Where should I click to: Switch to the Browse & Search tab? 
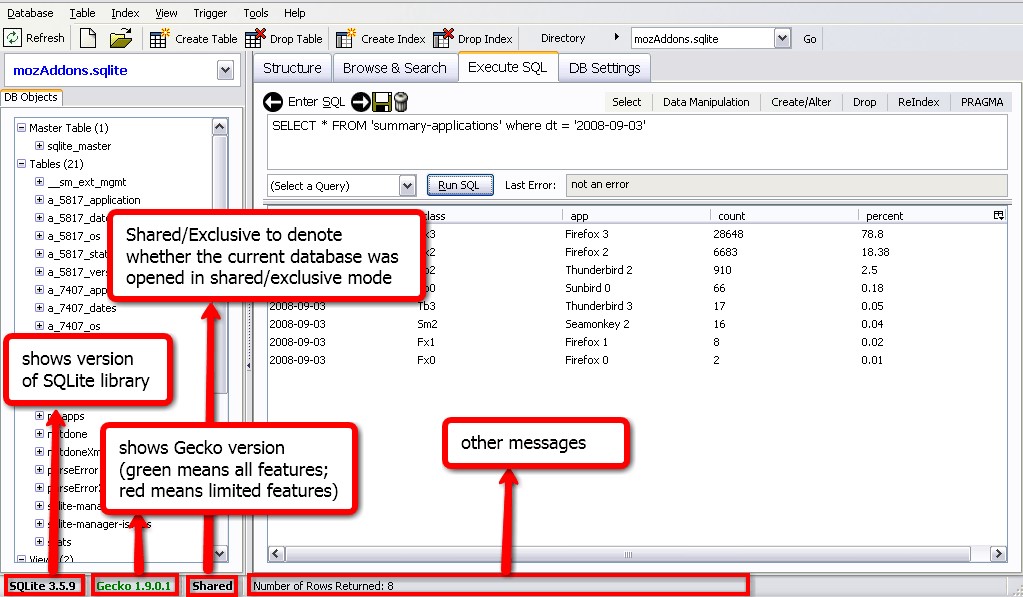(394, 68)
